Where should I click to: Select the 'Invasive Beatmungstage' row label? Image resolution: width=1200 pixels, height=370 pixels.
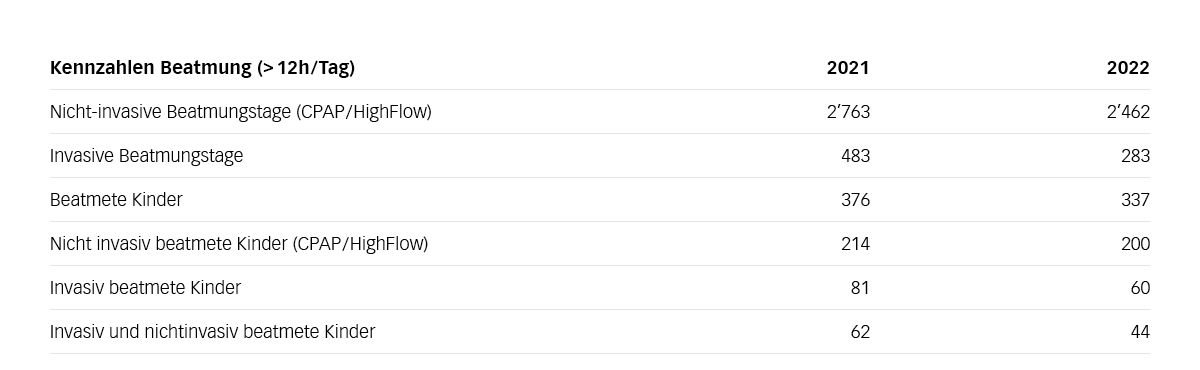146,156
